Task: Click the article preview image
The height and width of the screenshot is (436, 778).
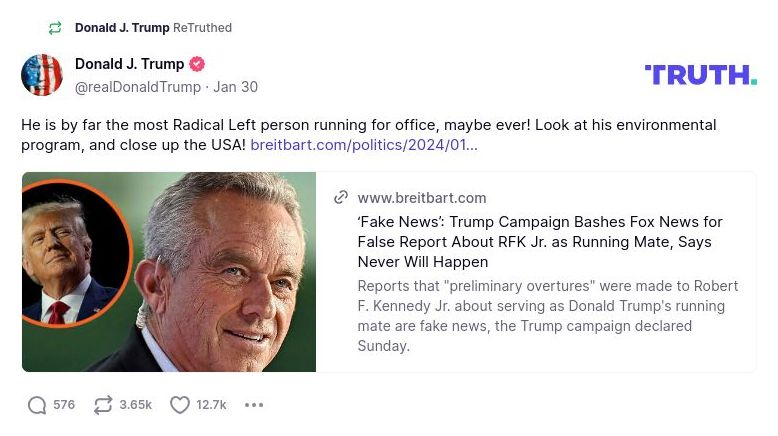Action: (169, 272)
